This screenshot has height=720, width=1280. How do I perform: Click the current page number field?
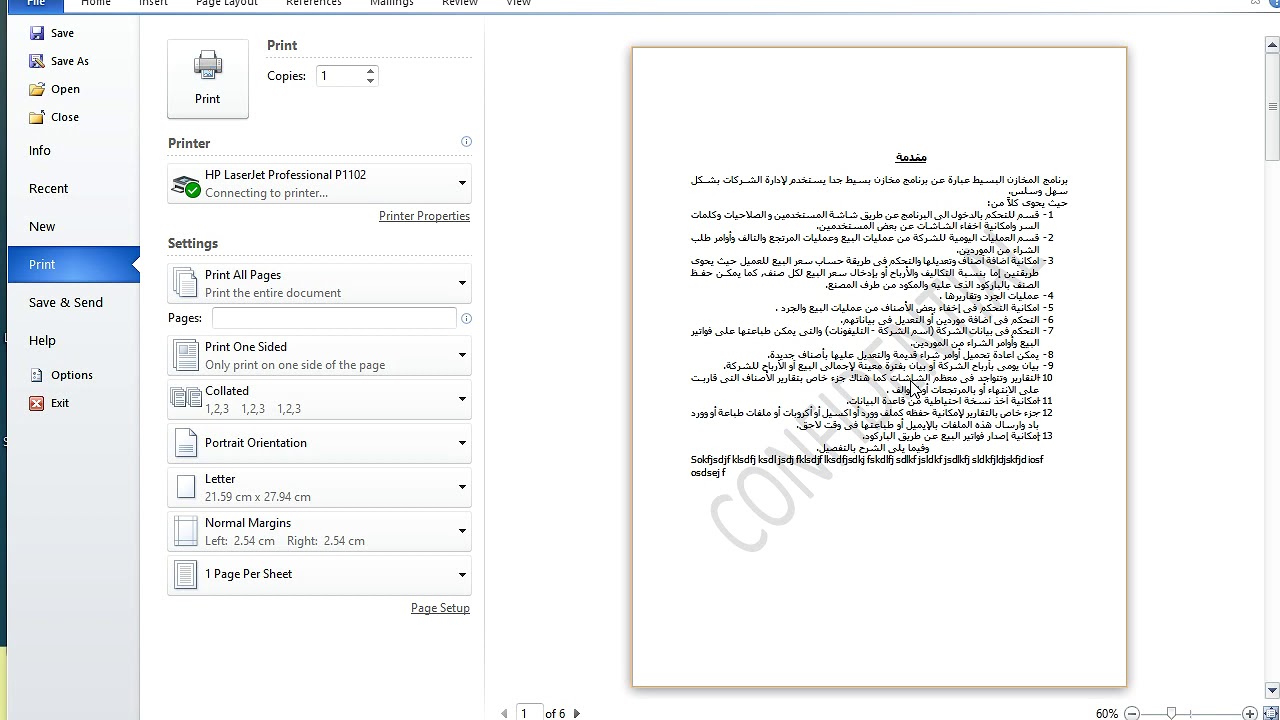(528, 713)
